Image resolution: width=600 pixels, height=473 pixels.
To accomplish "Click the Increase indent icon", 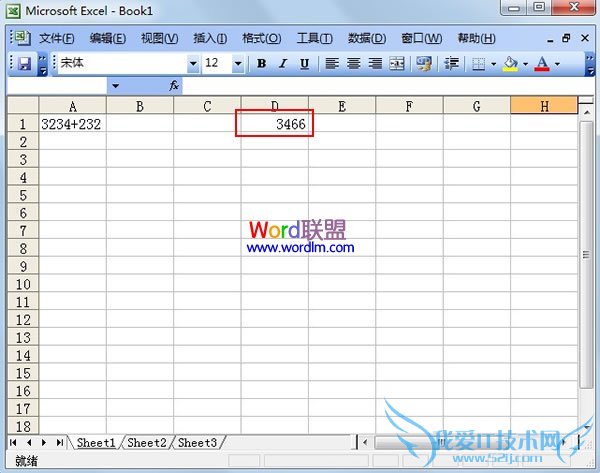I will (x=451, y=63).
